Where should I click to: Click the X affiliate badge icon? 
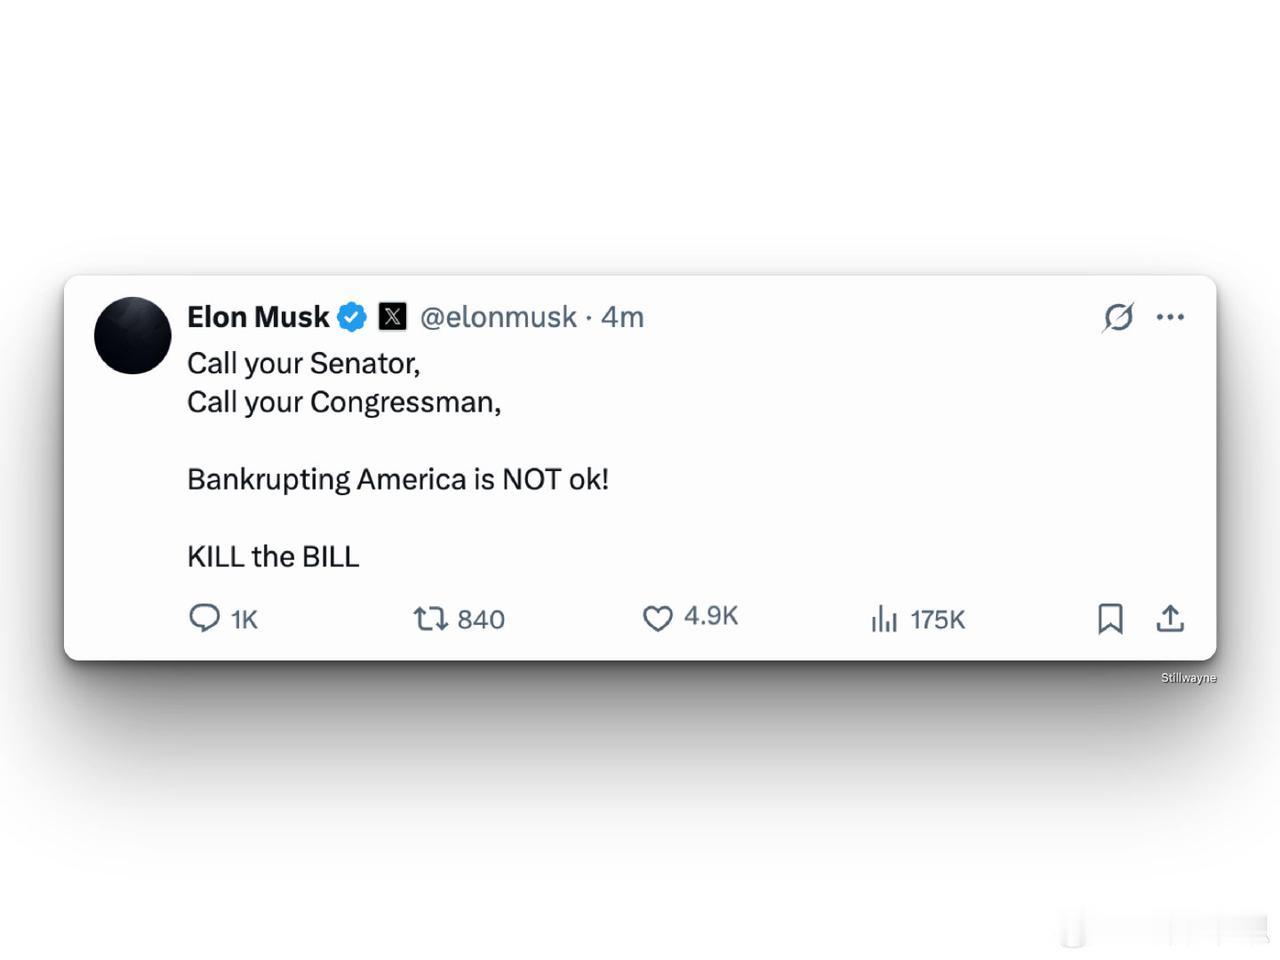click(392, 317)
